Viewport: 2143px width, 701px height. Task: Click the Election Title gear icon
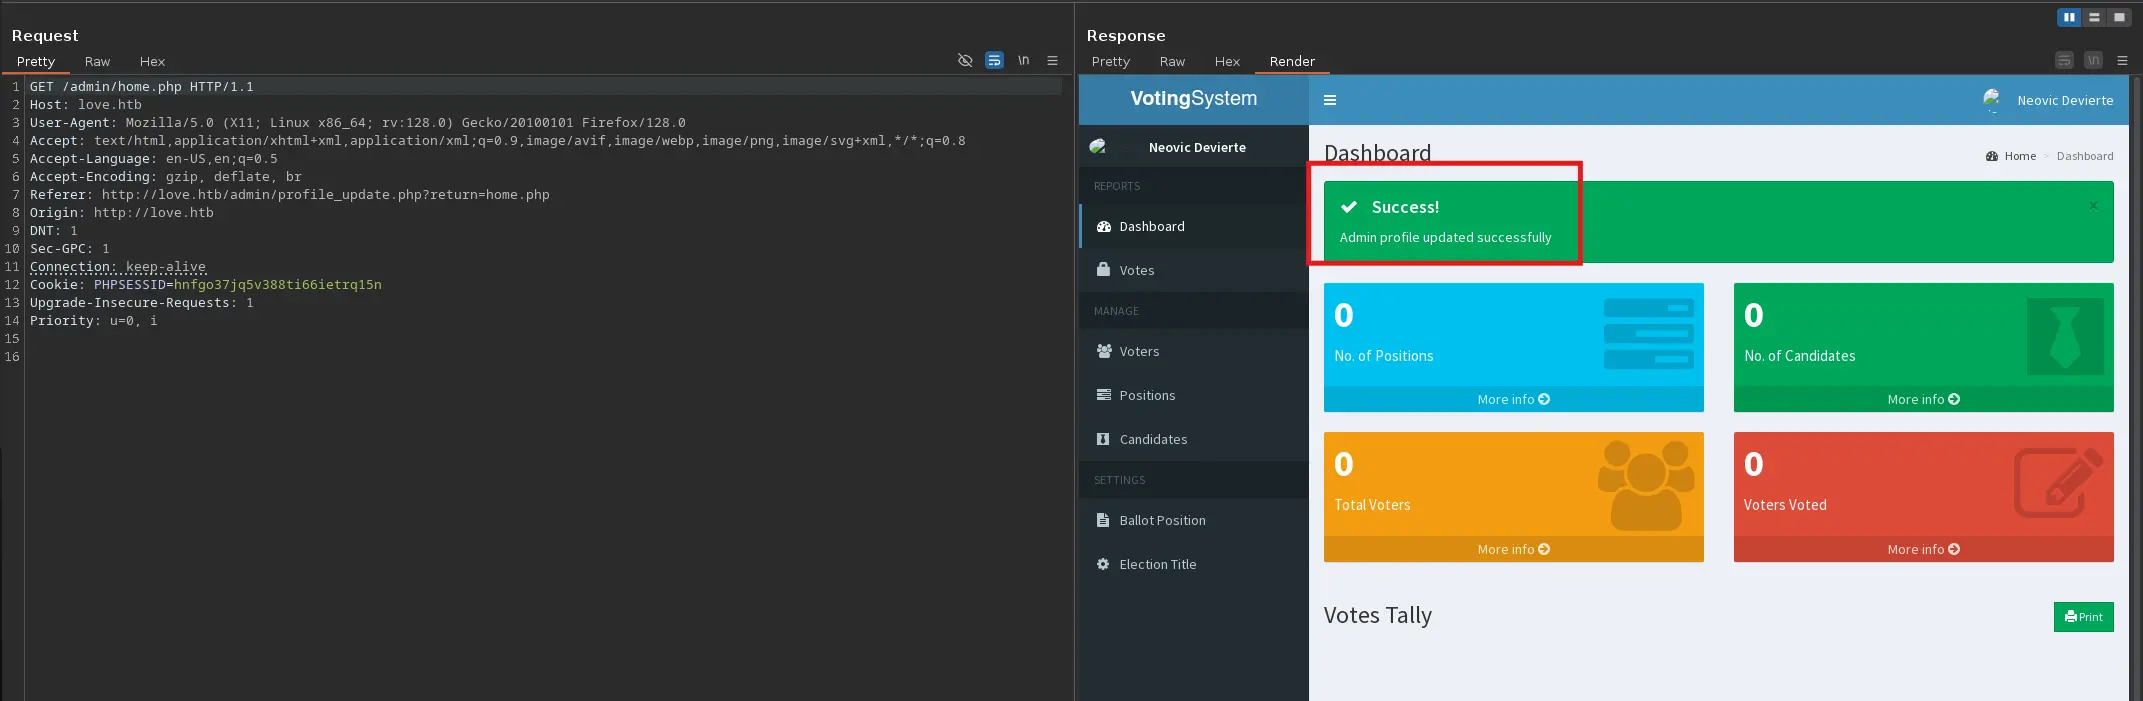tap(1103, 564)
